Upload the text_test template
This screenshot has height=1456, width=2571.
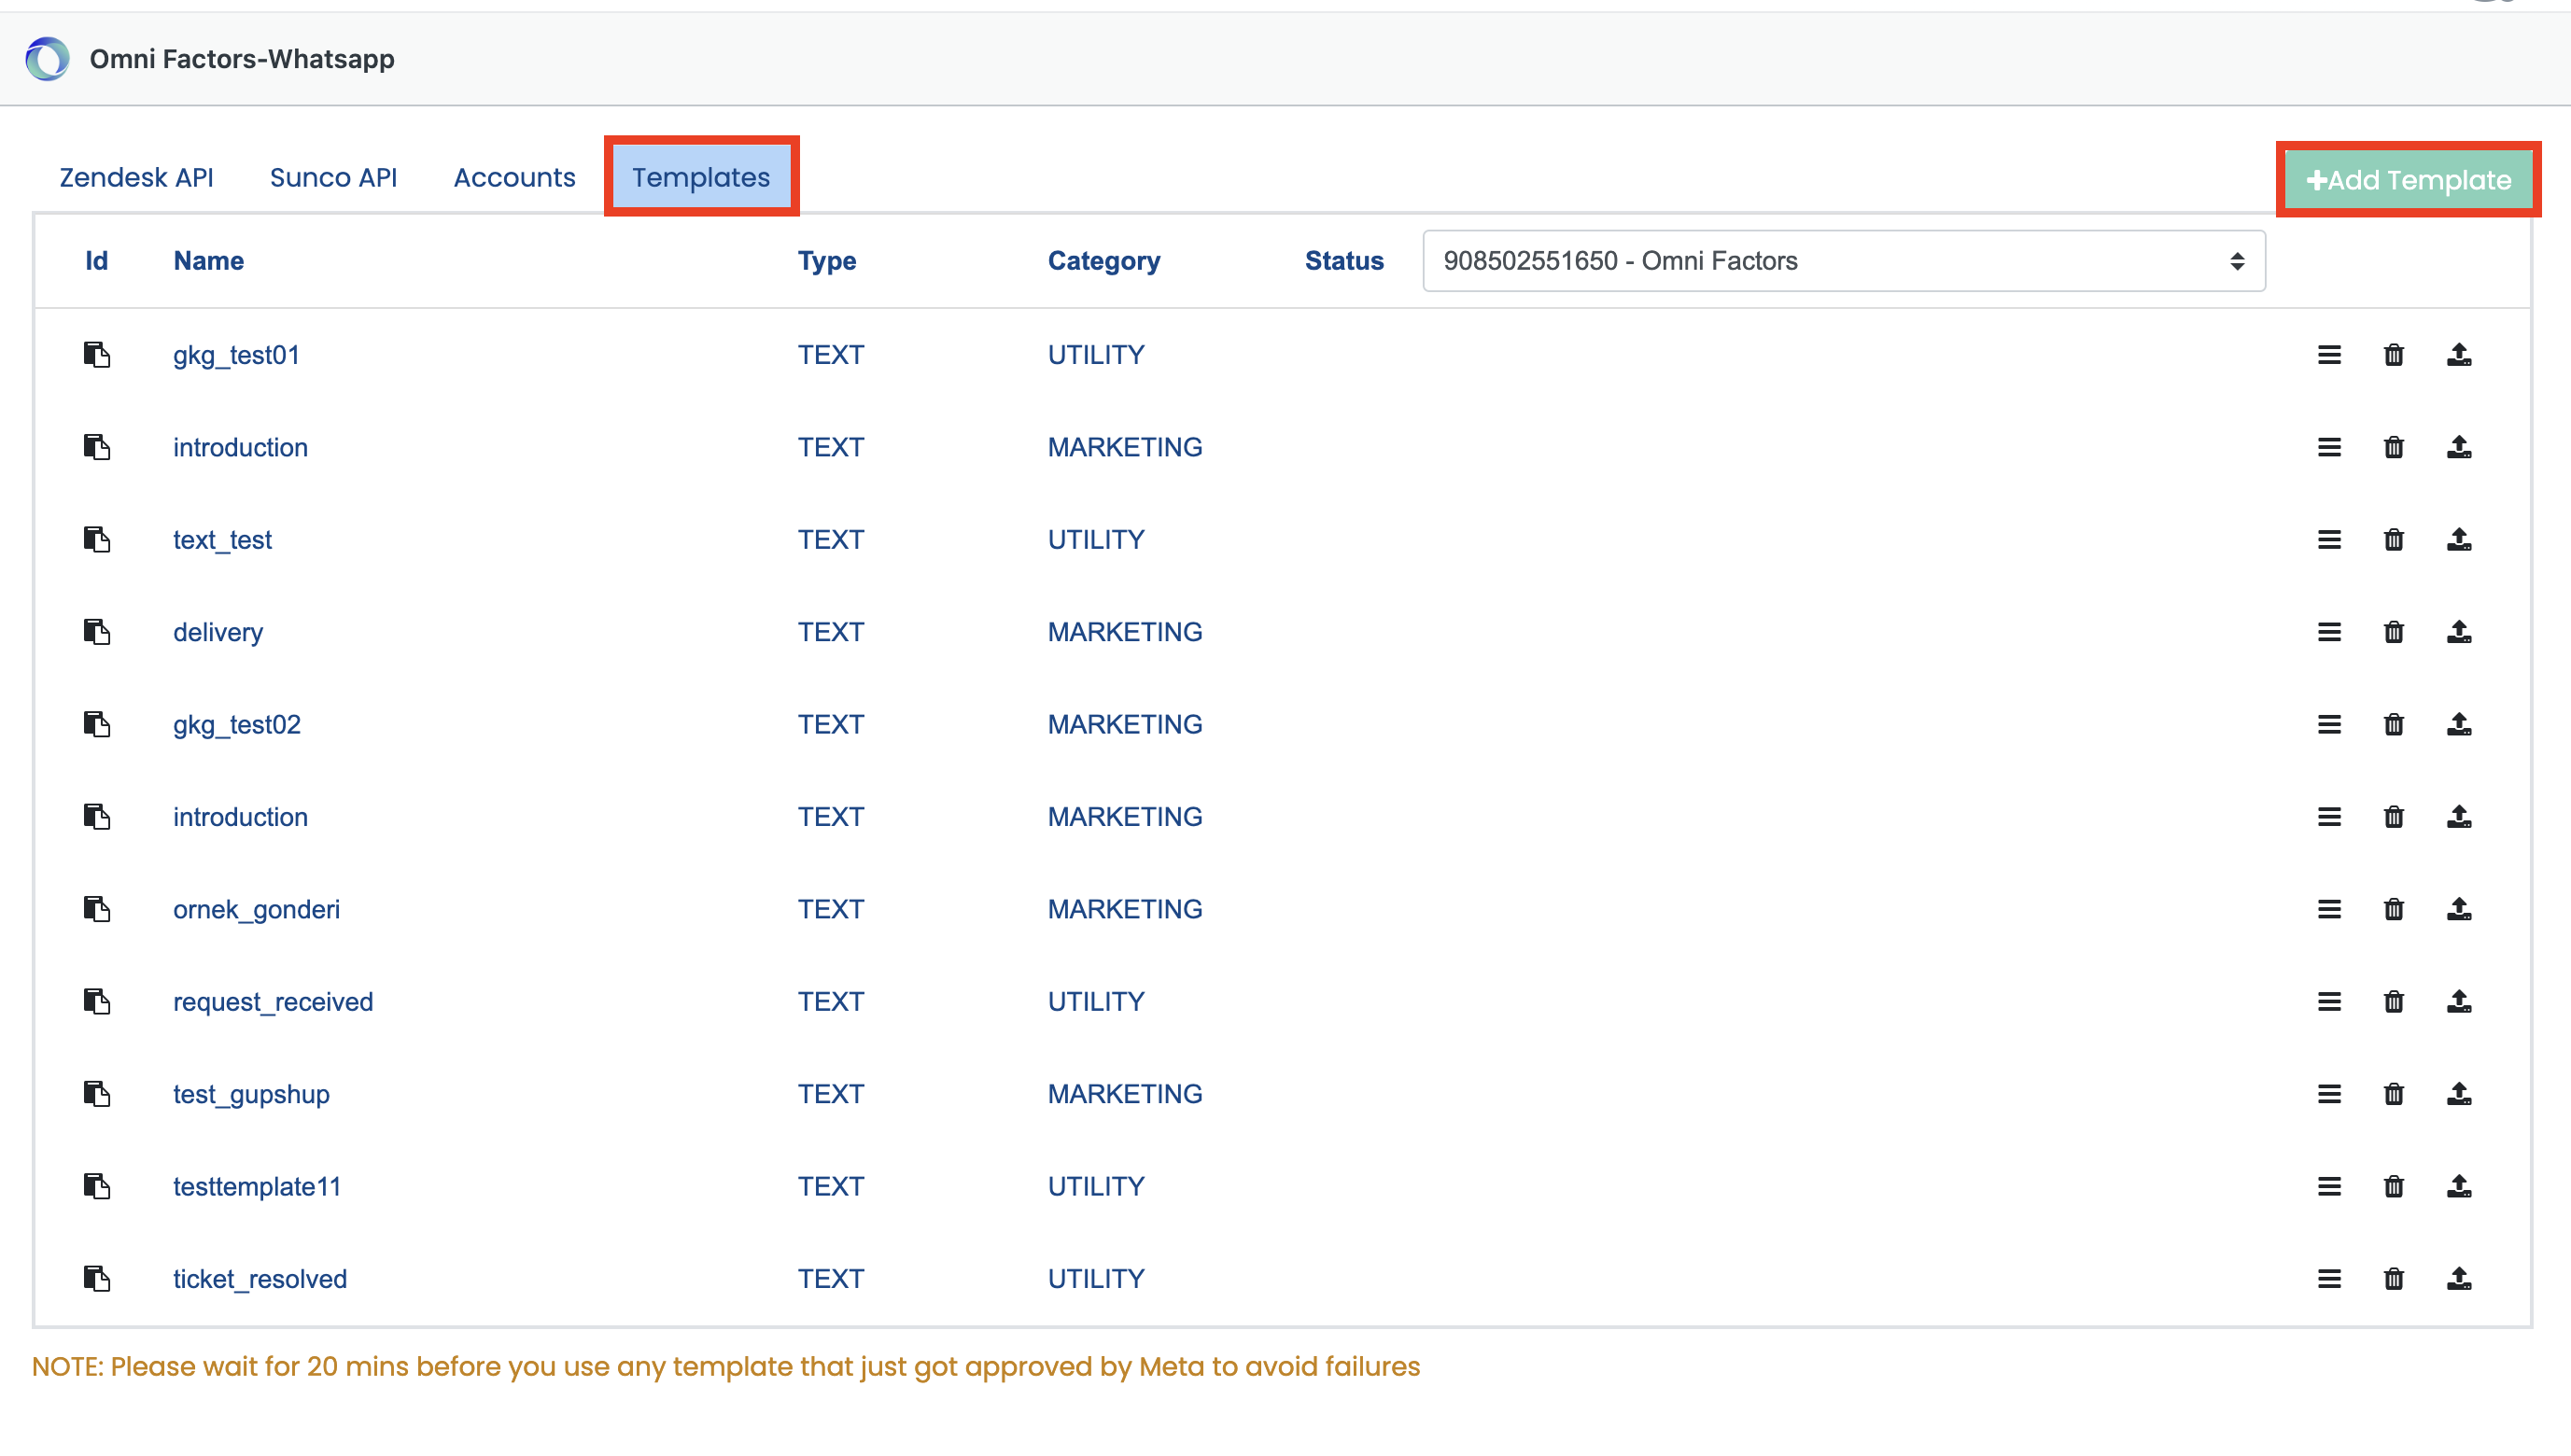point(2459,540)
